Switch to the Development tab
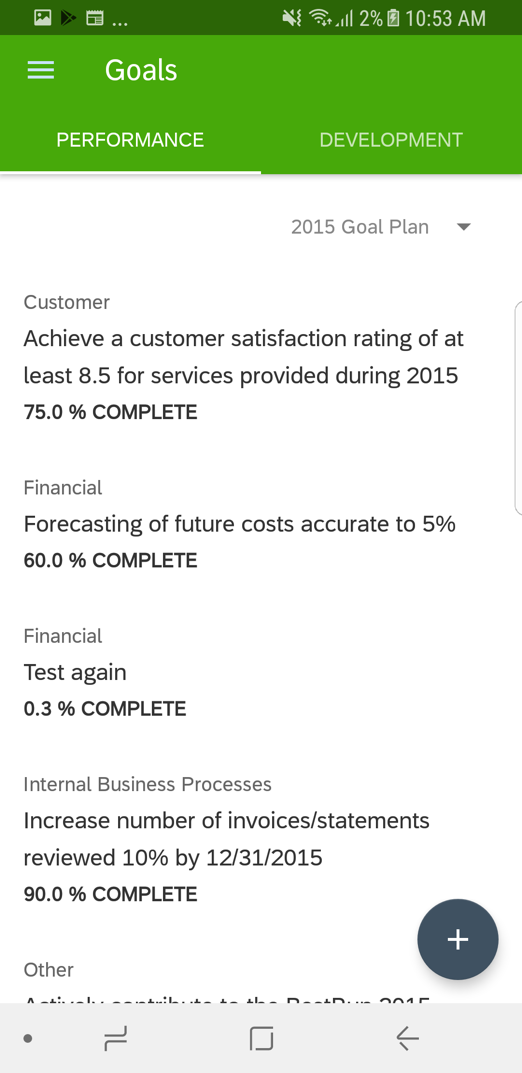The width and height of the screenshot is (522, 1073). (x=391, y=140)
